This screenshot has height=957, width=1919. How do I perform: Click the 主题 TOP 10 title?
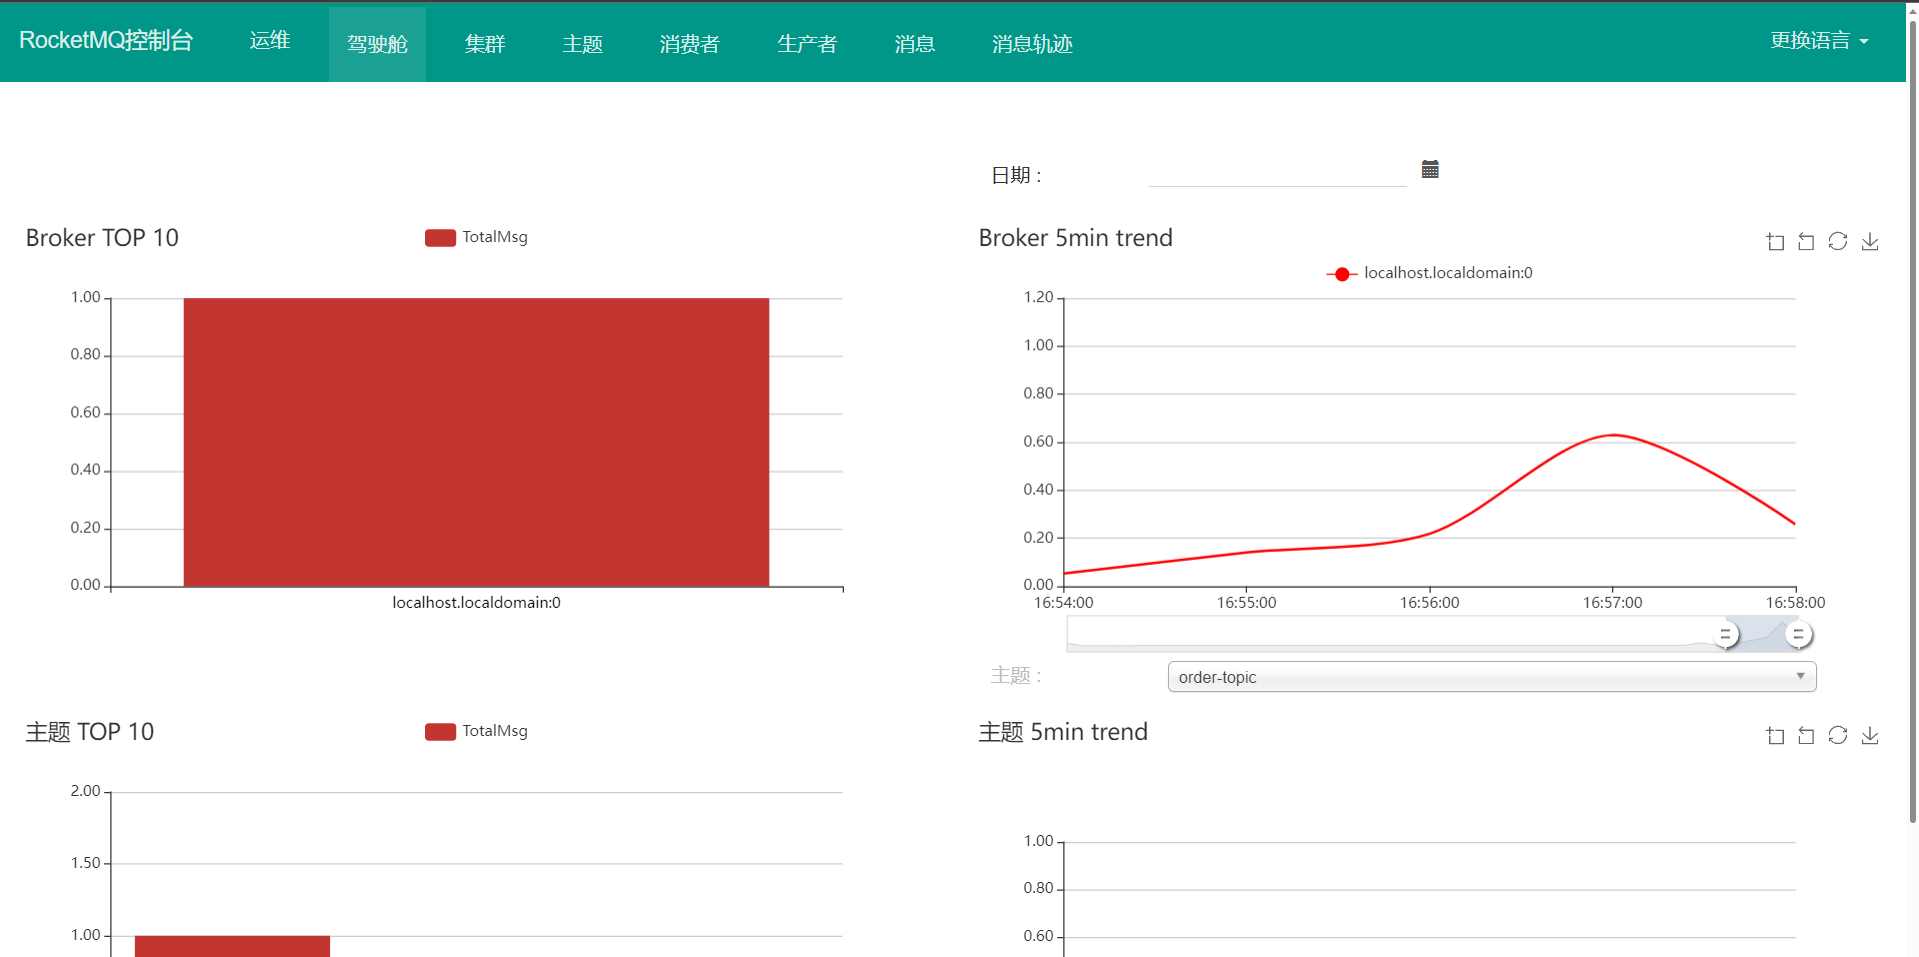point(90,732)
